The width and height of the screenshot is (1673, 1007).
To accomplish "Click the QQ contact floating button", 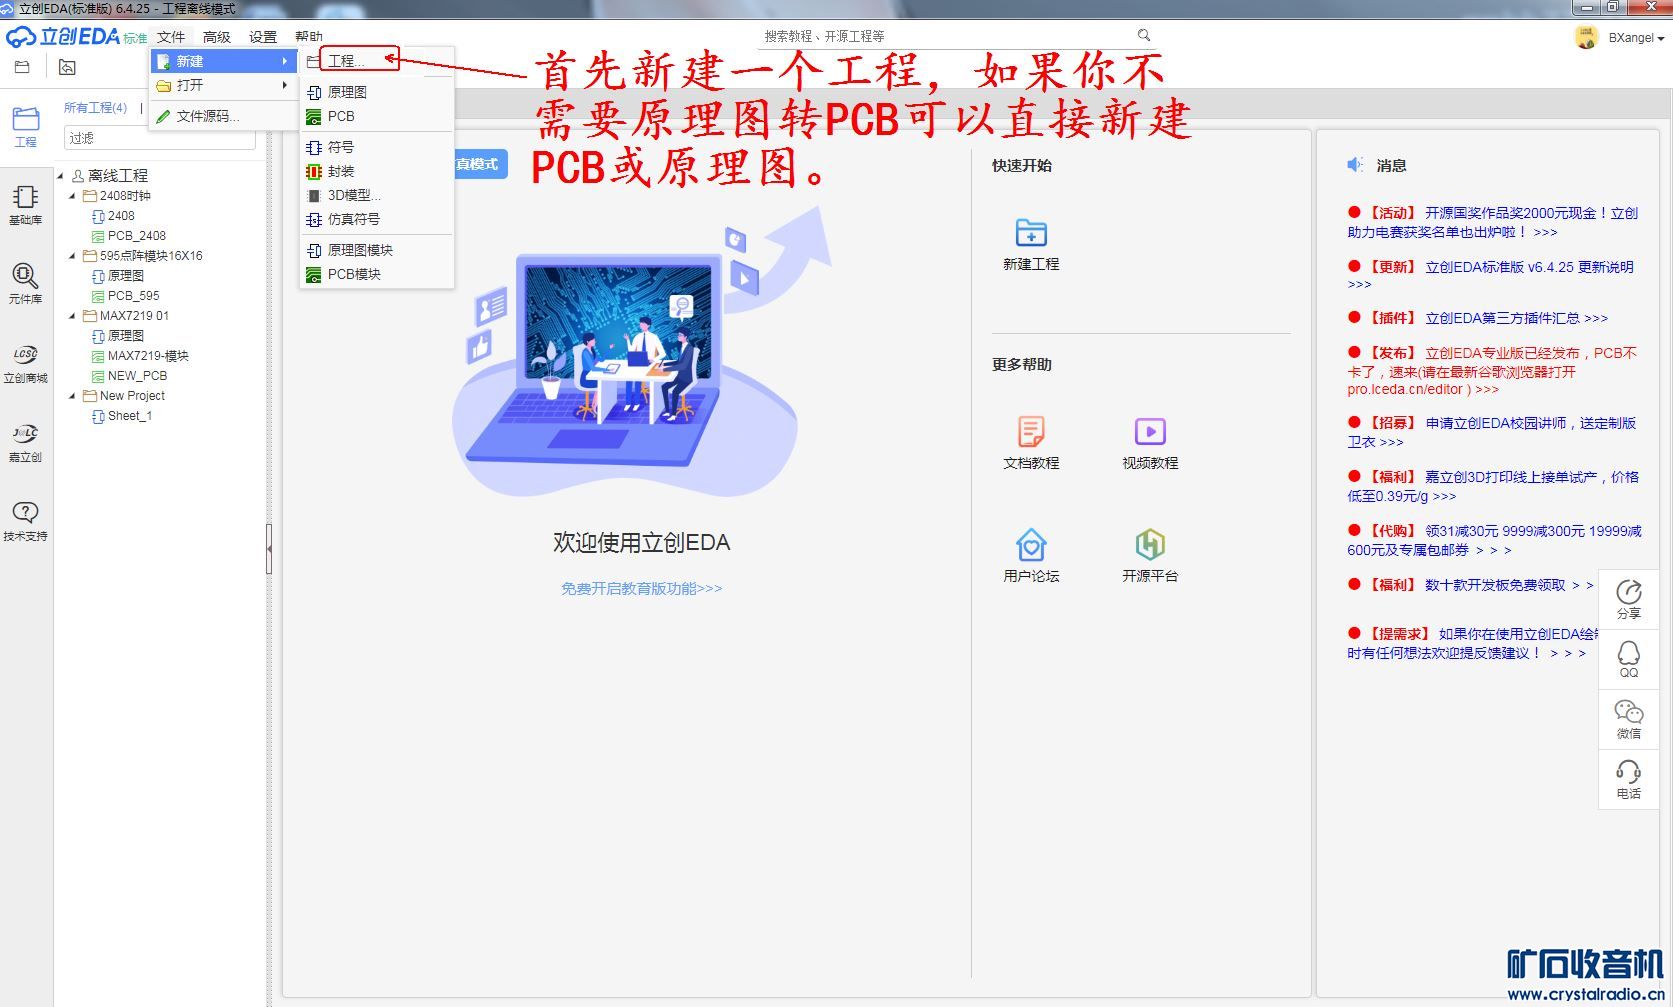I will [1629, 659].
